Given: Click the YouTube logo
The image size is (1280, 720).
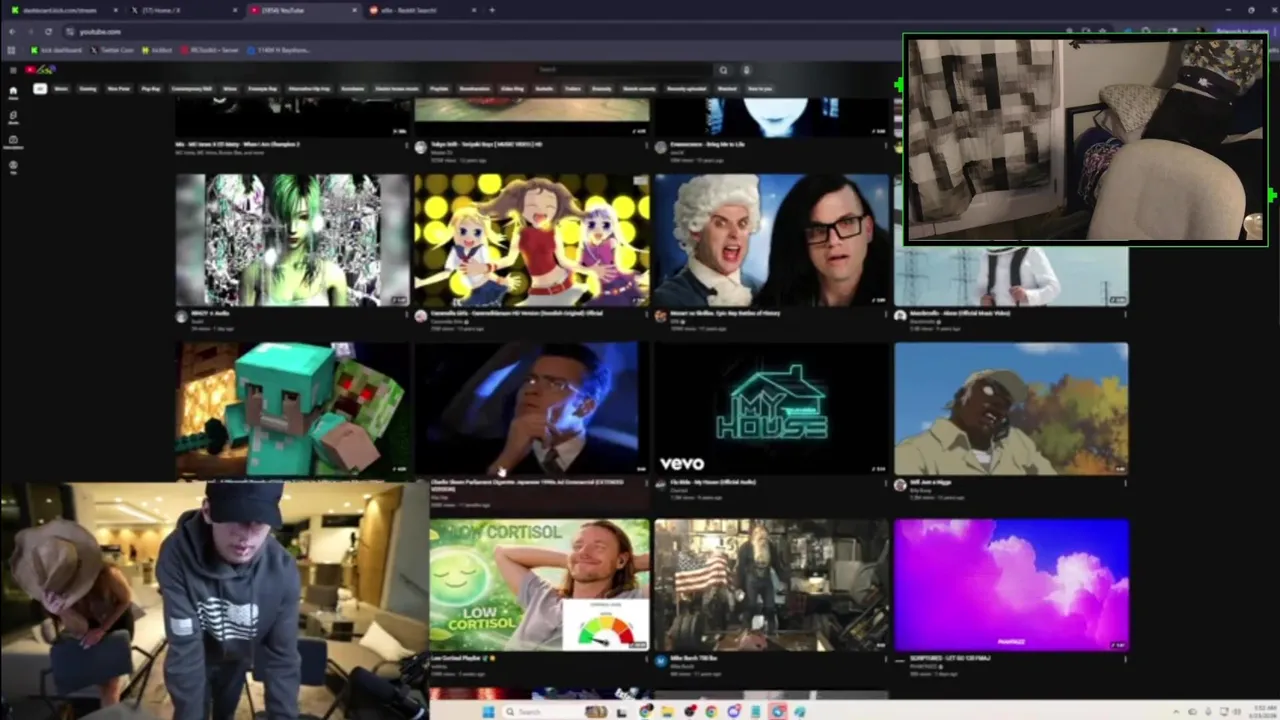Looking at the screenshot, I should [x=40, y=70].
